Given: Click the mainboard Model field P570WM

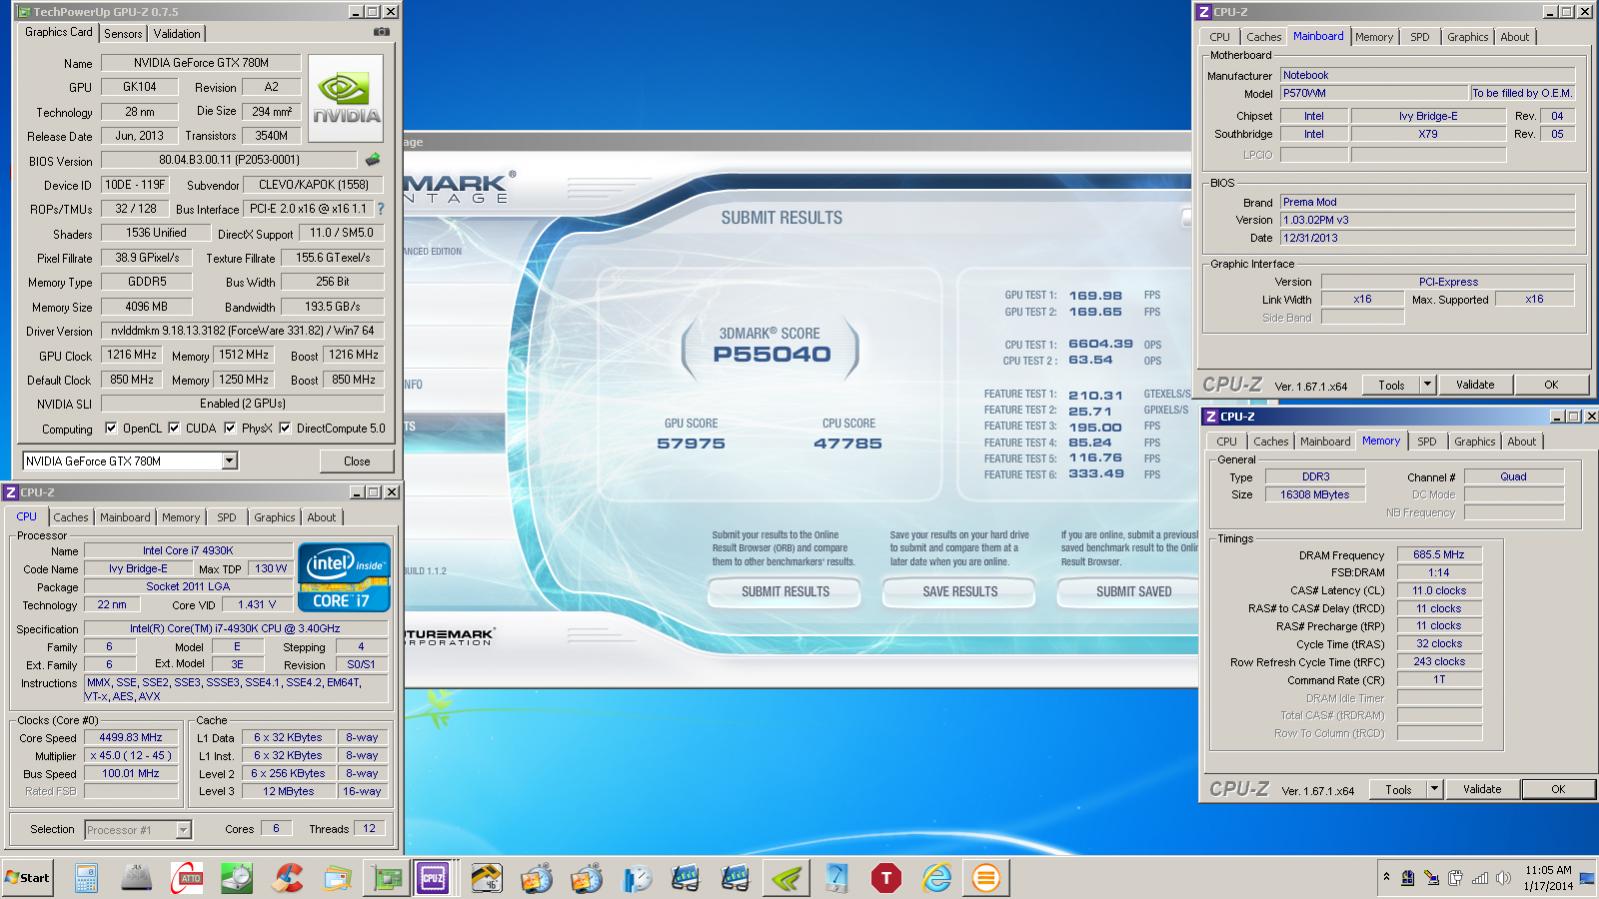Looking at the screenshot, I should click(1374, 93).
